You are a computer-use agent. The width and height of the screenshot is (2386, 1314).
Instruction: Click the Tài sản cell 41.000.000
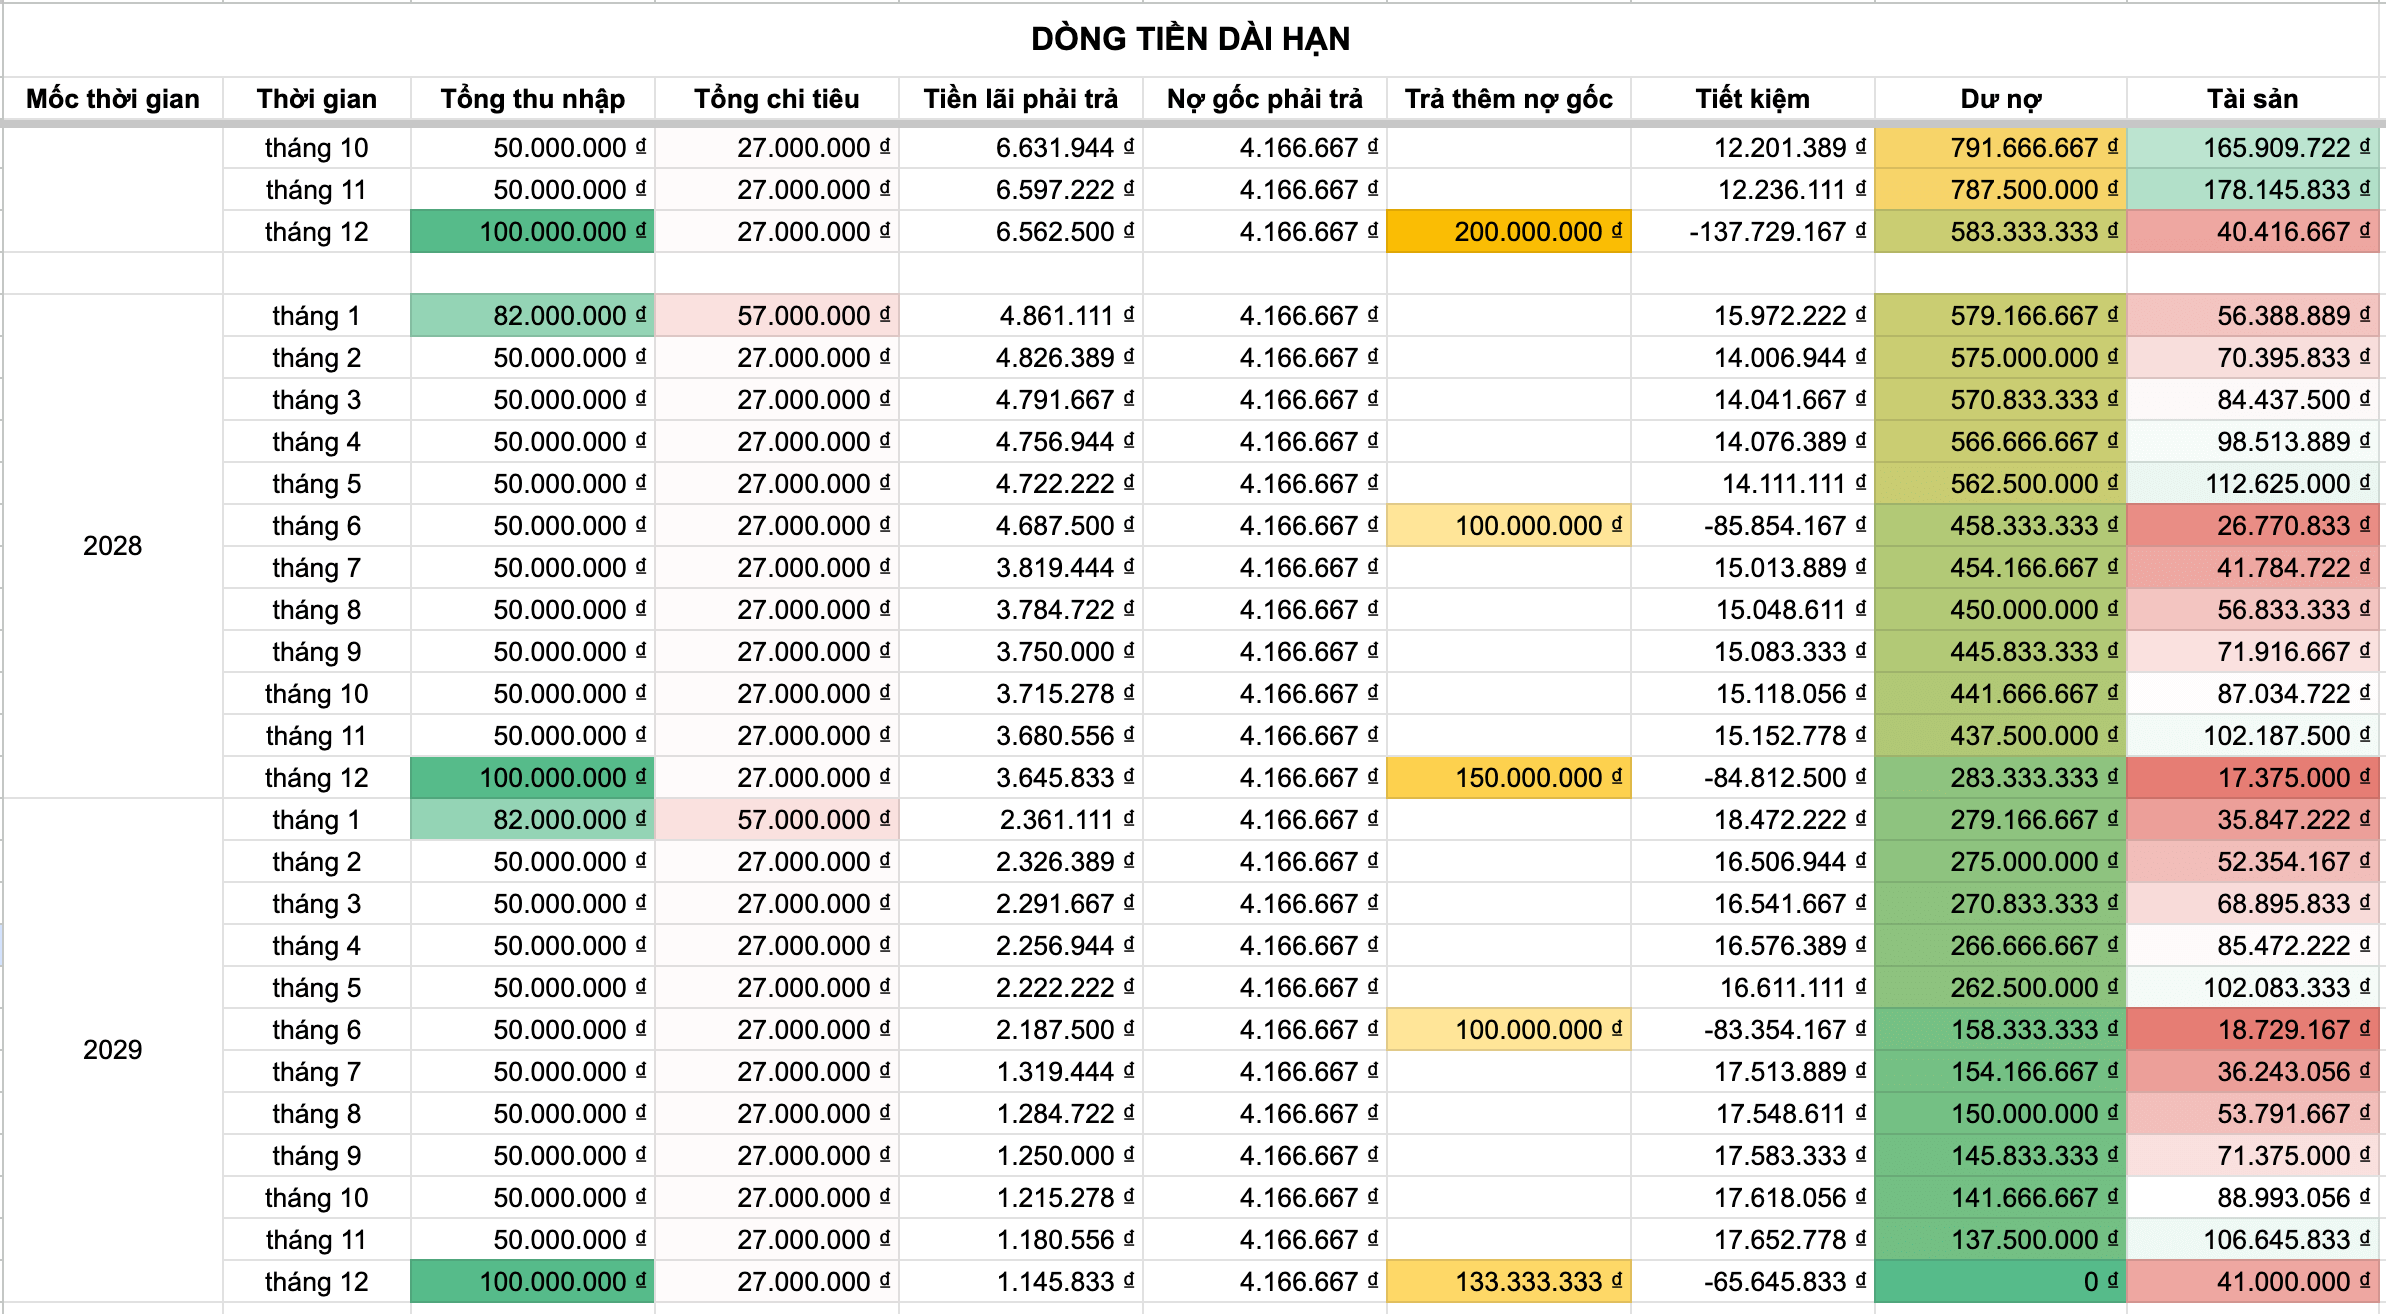point(2253,1282)
